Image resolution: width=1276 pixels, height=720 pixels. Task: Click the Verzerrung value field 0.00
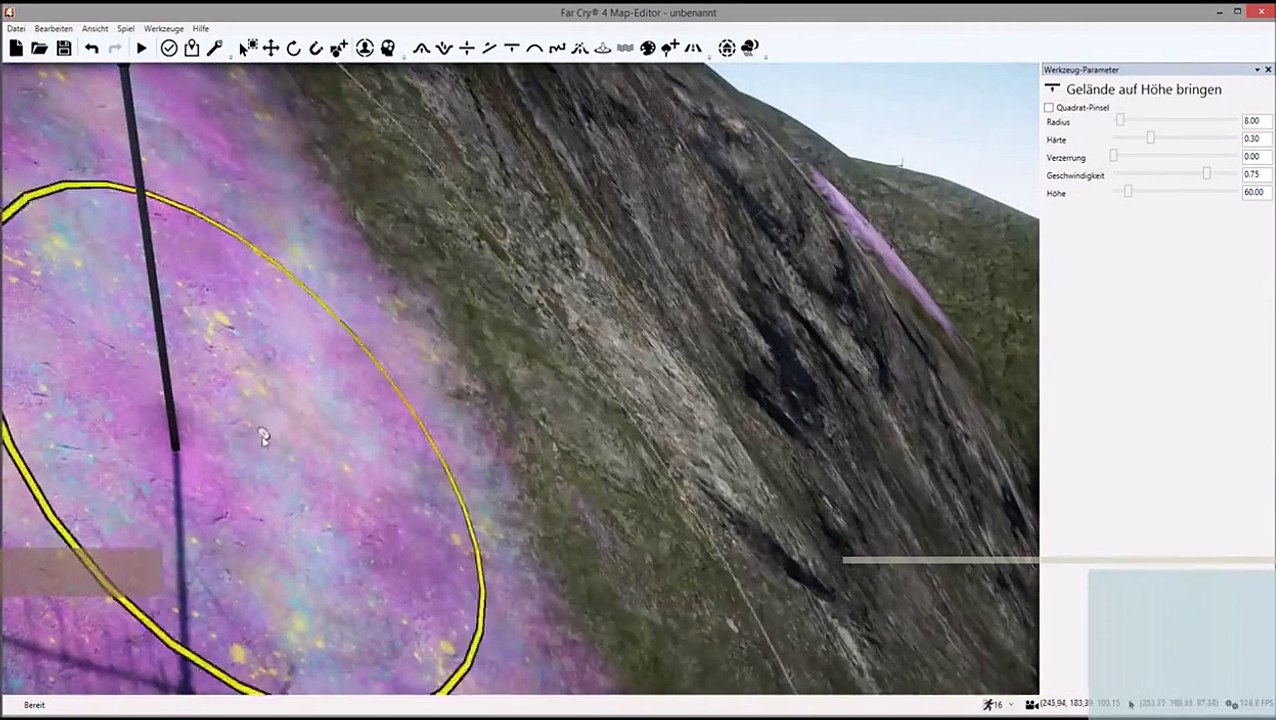1256,157
